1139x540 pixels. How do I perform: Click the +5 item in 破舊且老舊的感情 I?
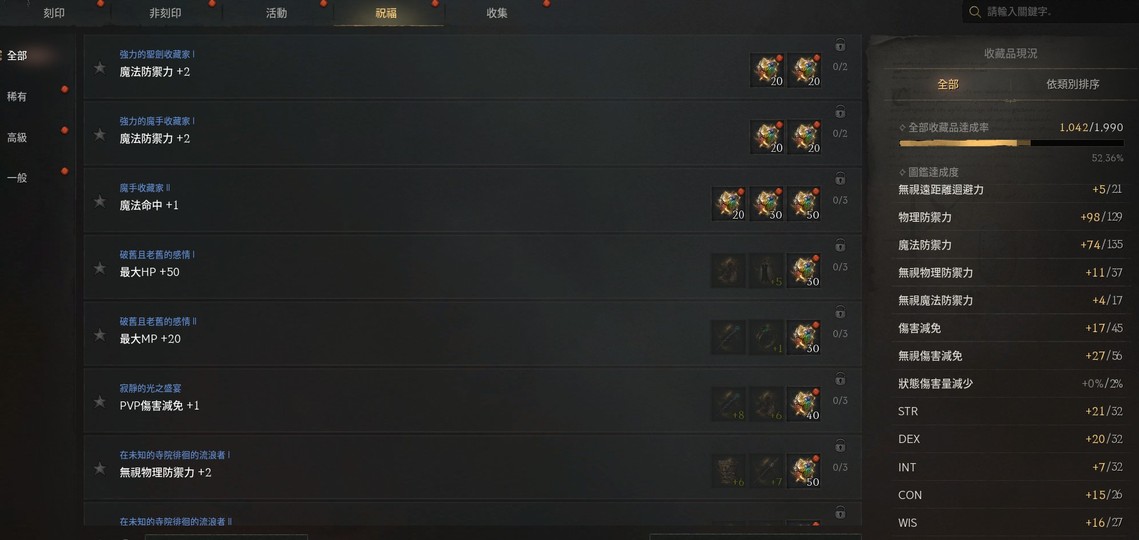tap(766, 270)
